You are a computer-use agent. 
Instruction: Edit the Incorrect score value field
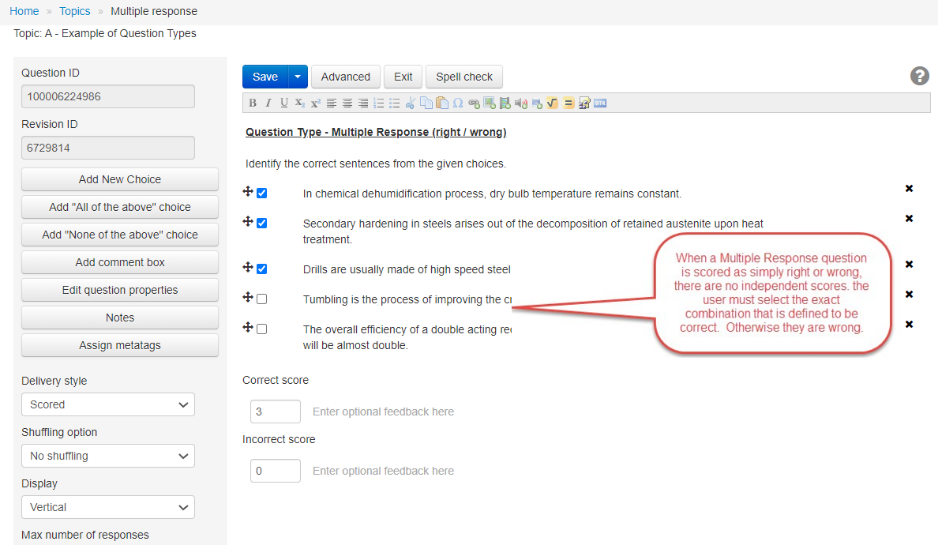275,471
